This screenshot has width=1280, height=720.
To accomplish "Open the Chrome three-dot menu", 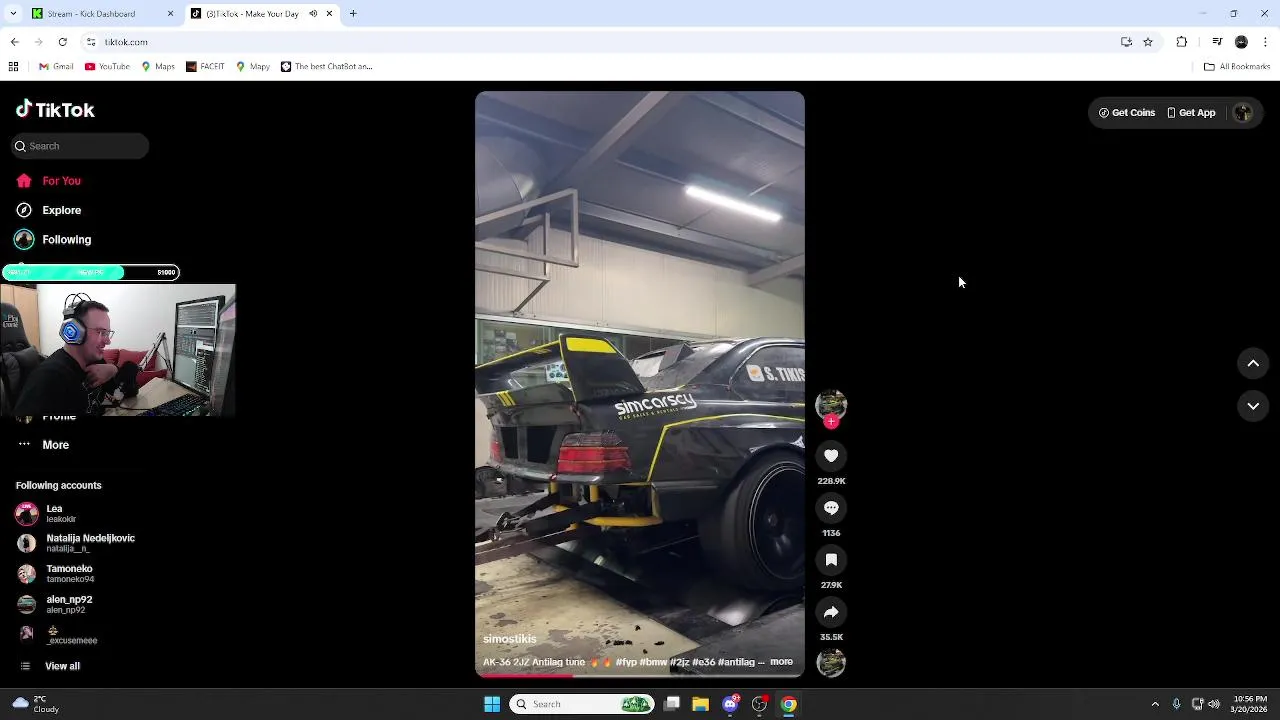I will coord(1266,42).
